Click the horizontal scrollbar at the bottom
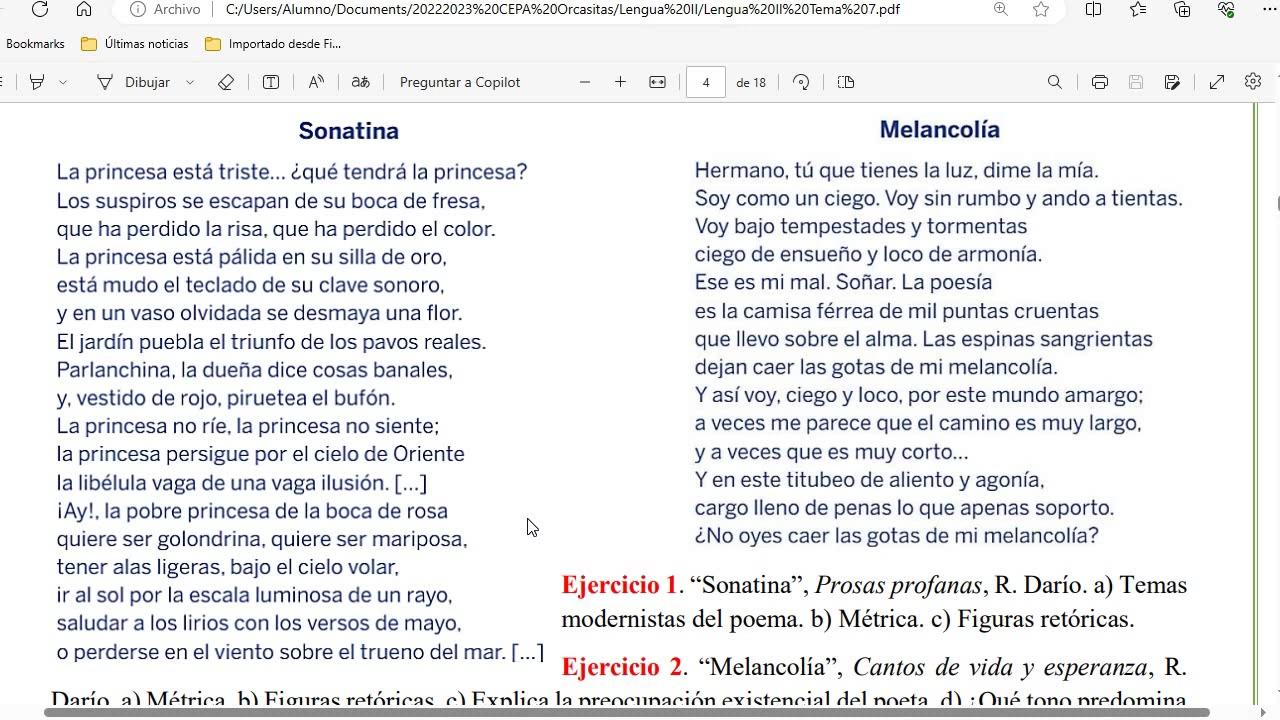1280x720 pixels. (627, 713)
